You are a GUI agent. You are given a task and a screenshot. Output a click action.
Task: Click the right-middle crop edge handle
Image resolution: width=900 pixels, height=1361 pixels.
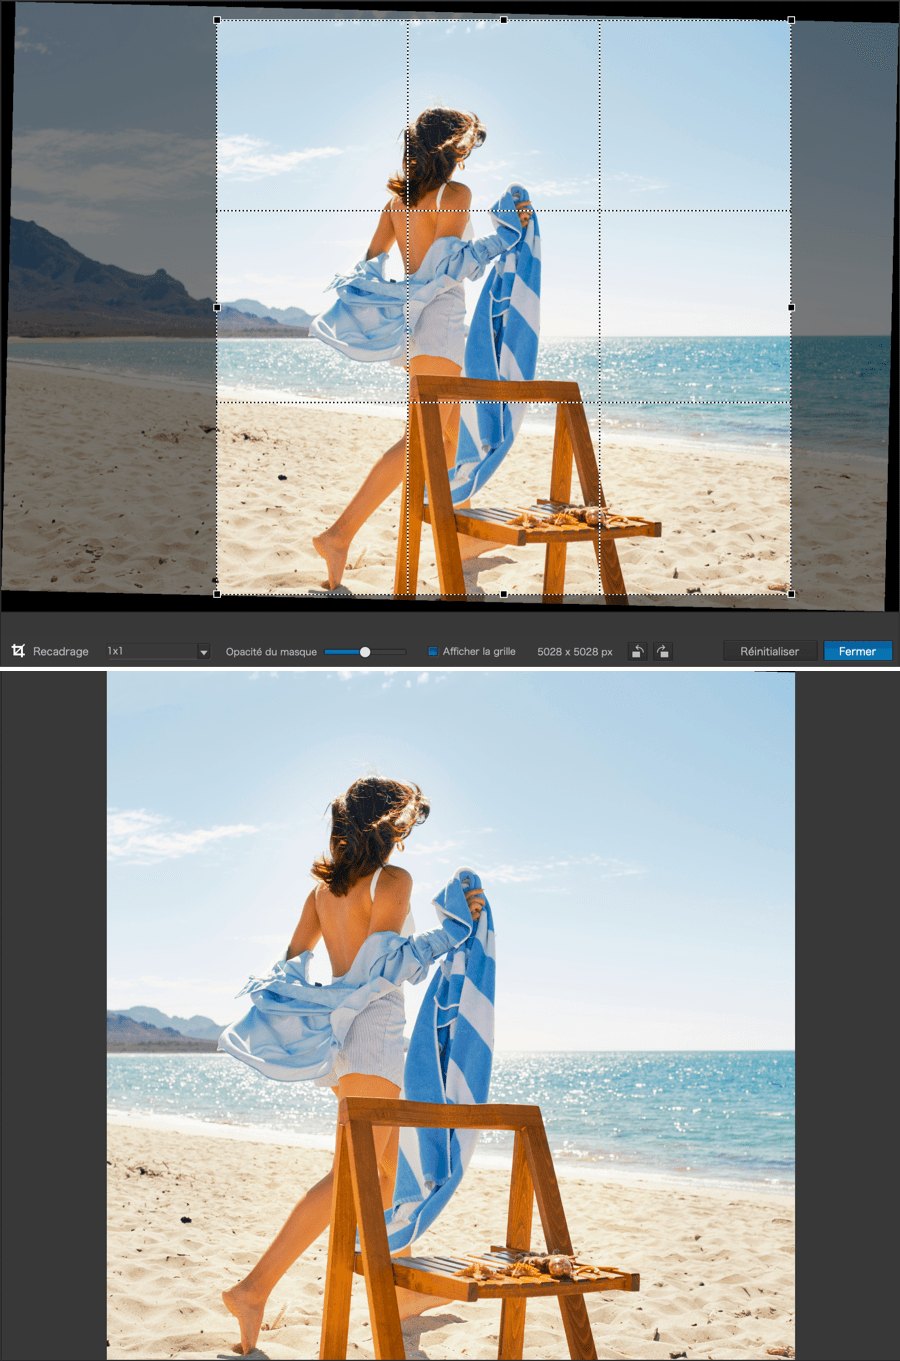tap(791, 307)
